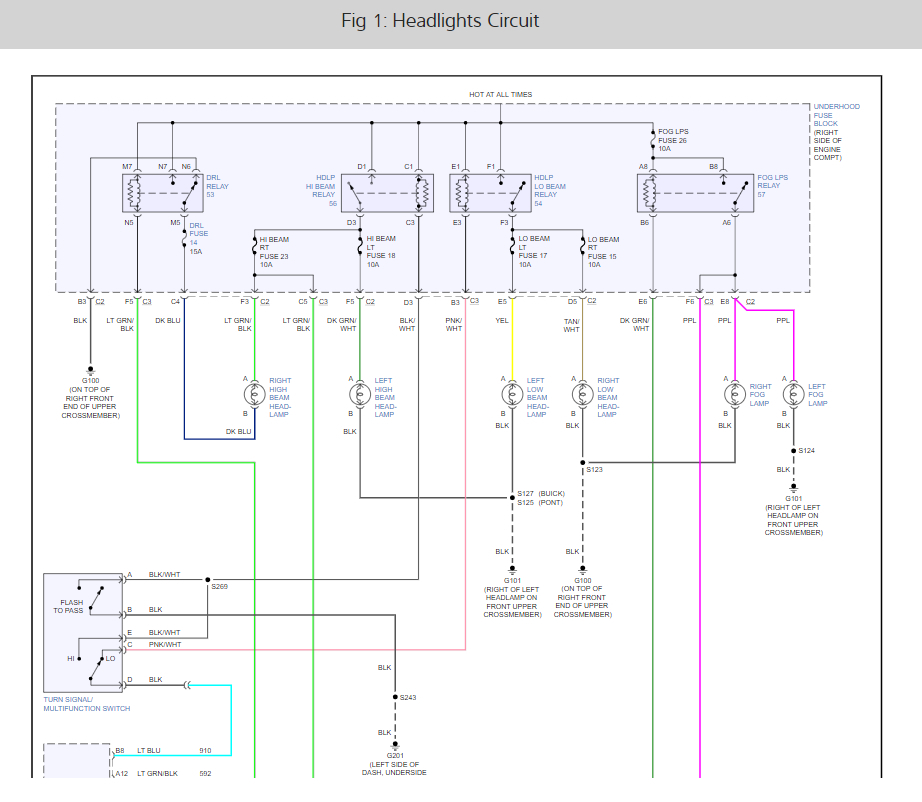Screen dimensions: 922x802
Task: Click the Fig 1: Headlights Circuit title
Action: tap(440, 20)
